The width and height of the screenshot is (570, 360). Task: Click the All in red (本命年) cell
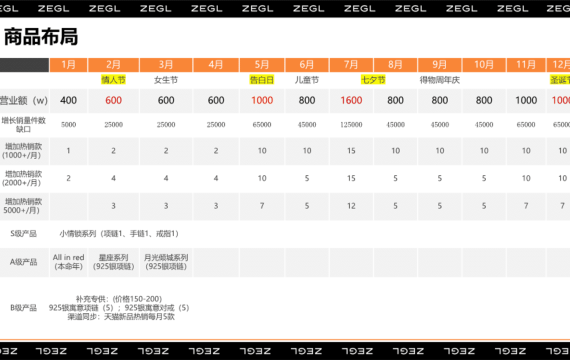click(68, 262)
